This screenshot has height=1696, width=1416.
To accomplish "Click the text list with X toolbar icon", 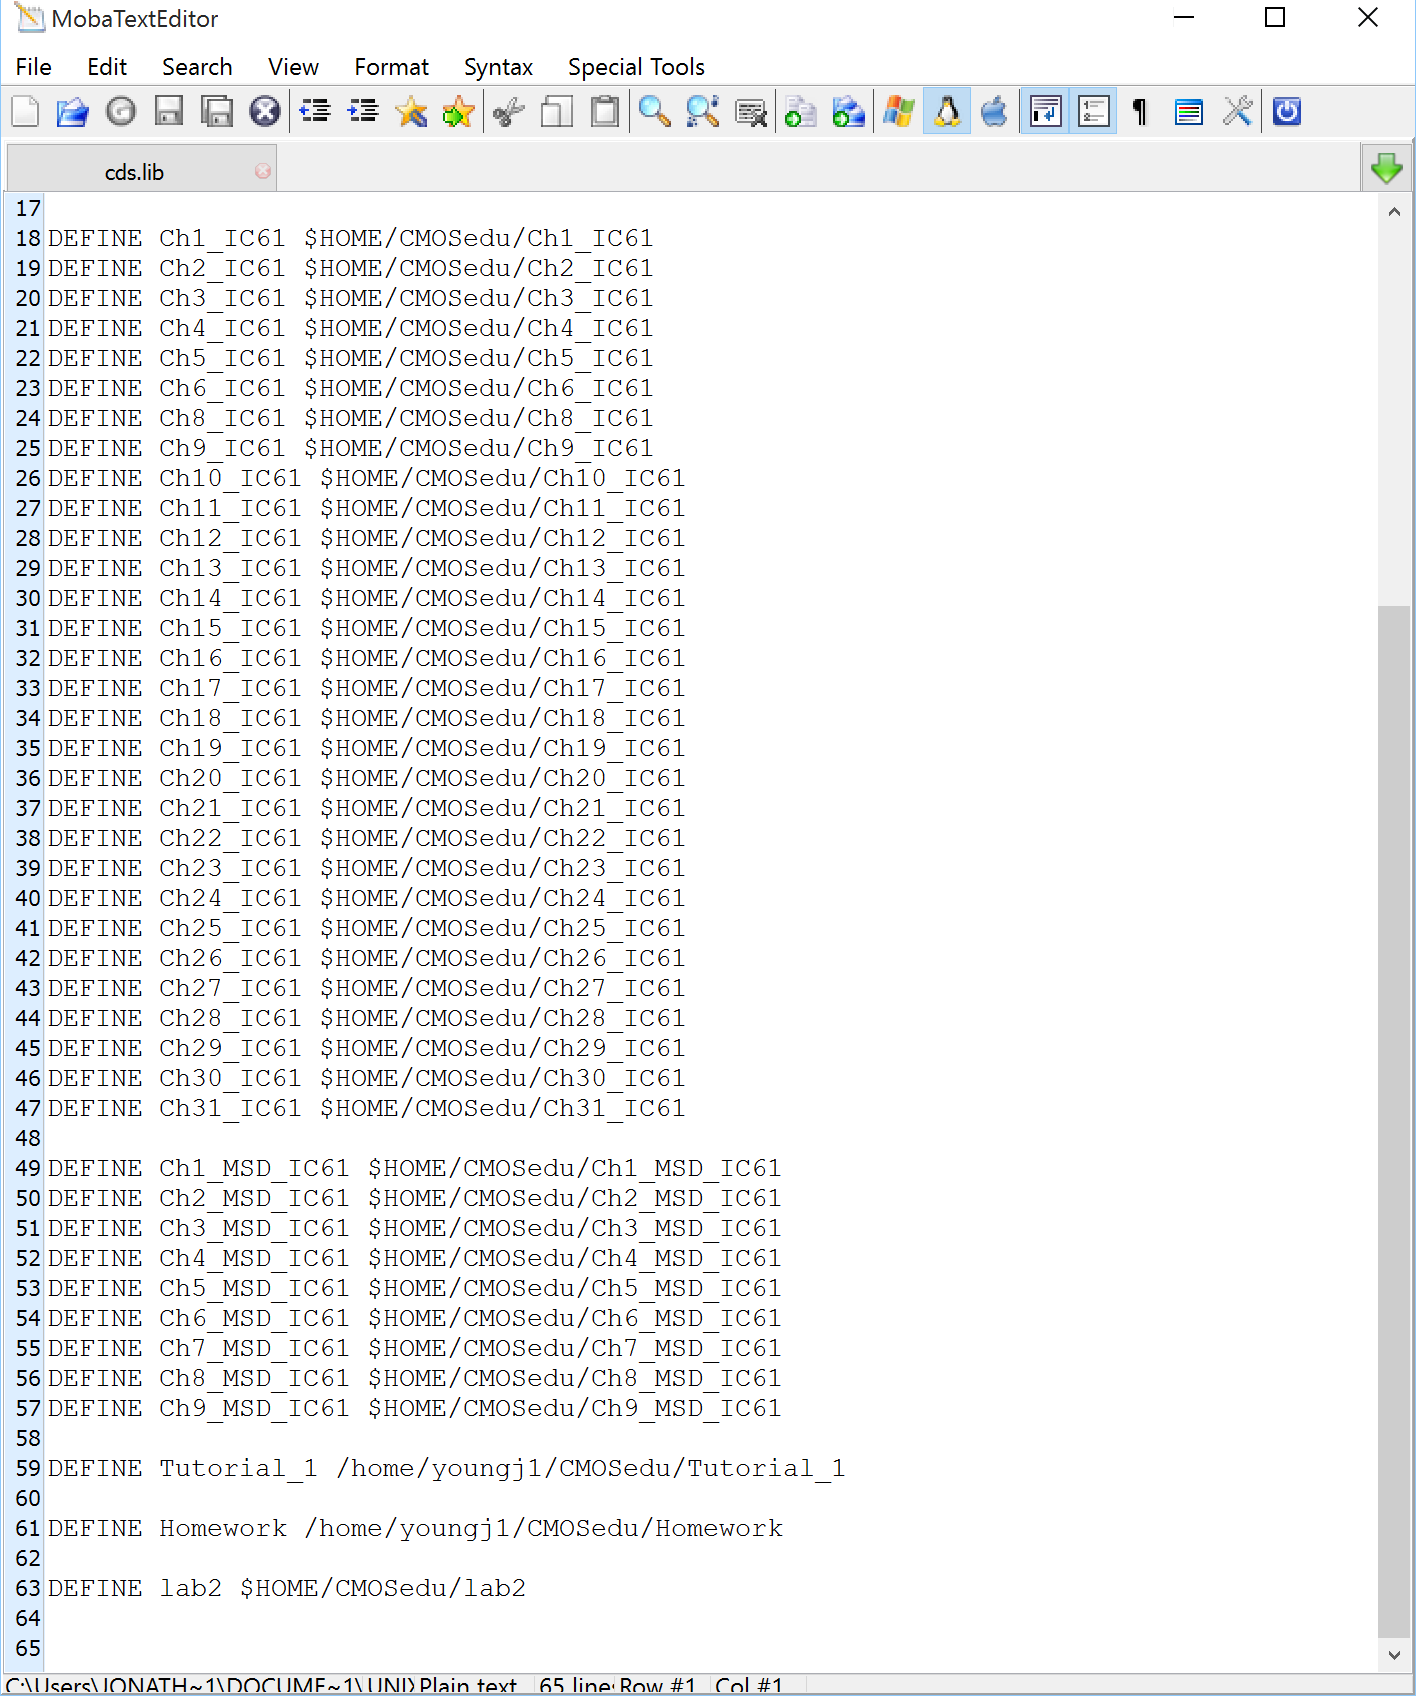I will pos(751,112).
